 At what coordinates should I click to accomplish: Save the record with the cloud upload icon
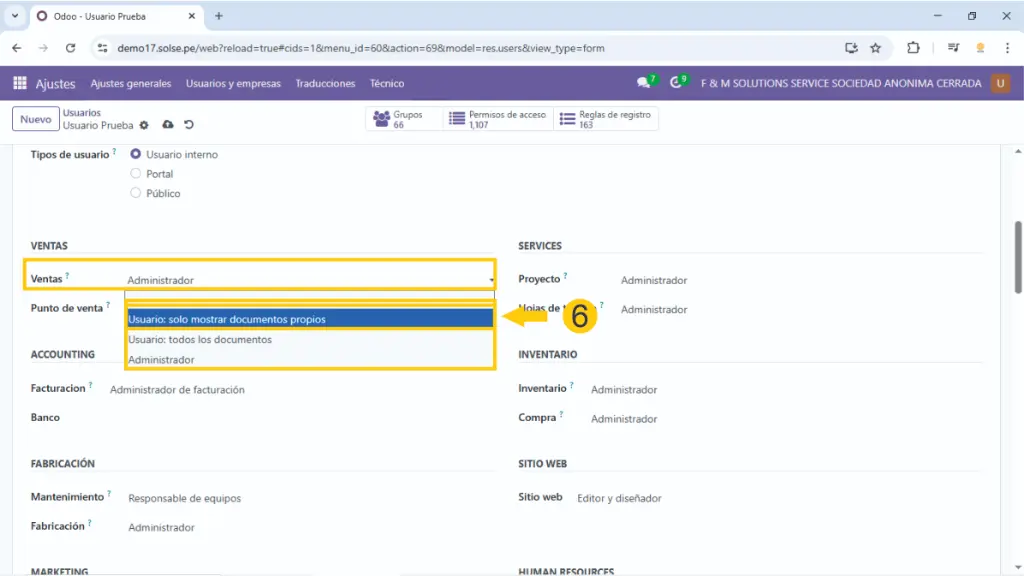(167, 125)
